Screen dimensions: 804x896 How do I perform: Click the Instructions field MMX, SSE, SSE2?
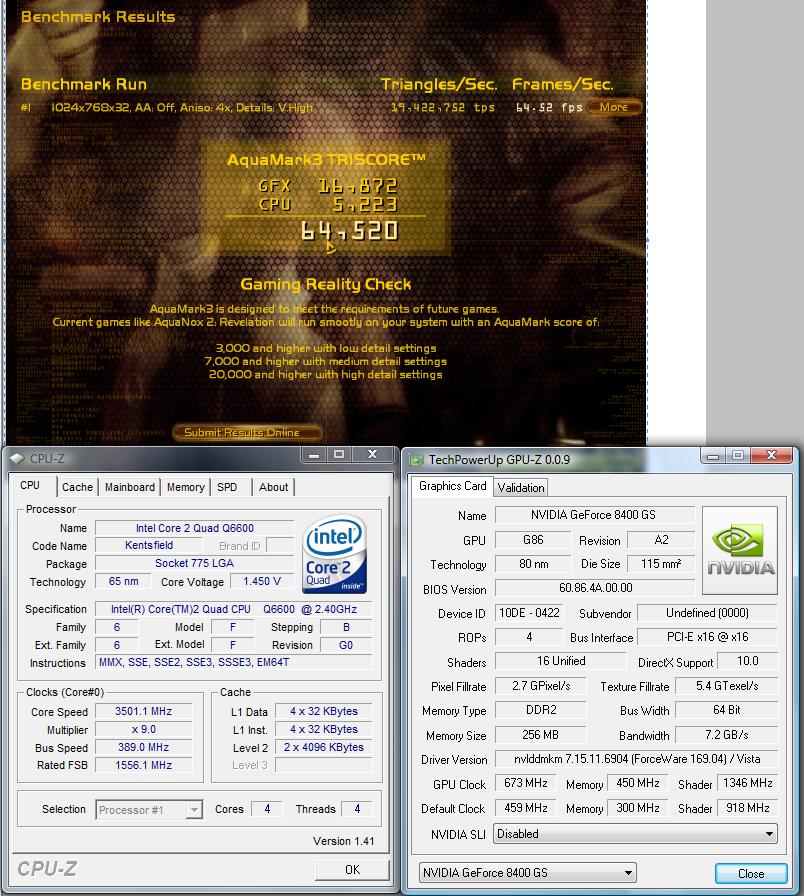[233, 662]
